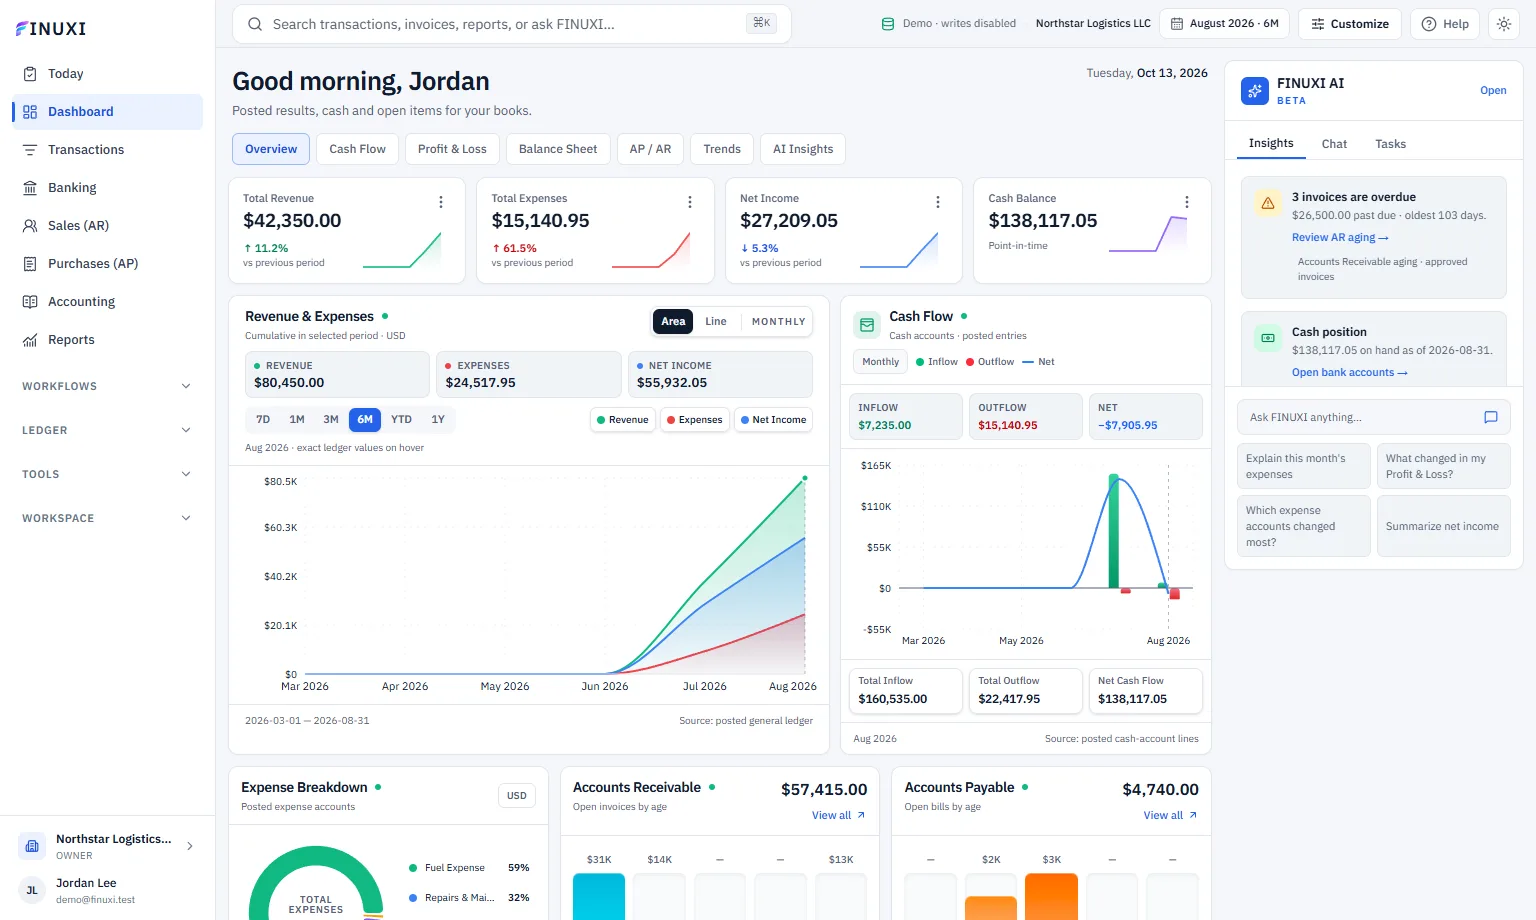This screenshot has height=920, width=1536.
Task: Open the Accounting sidebar item
Action: pyautogui.click(x=107, y=302)
